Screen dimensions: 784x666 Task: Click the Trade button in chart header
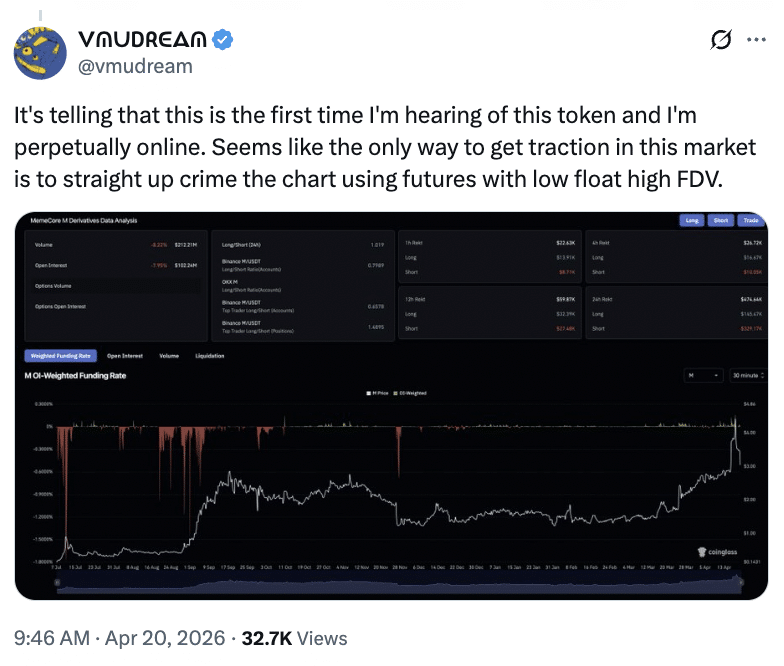748,220
